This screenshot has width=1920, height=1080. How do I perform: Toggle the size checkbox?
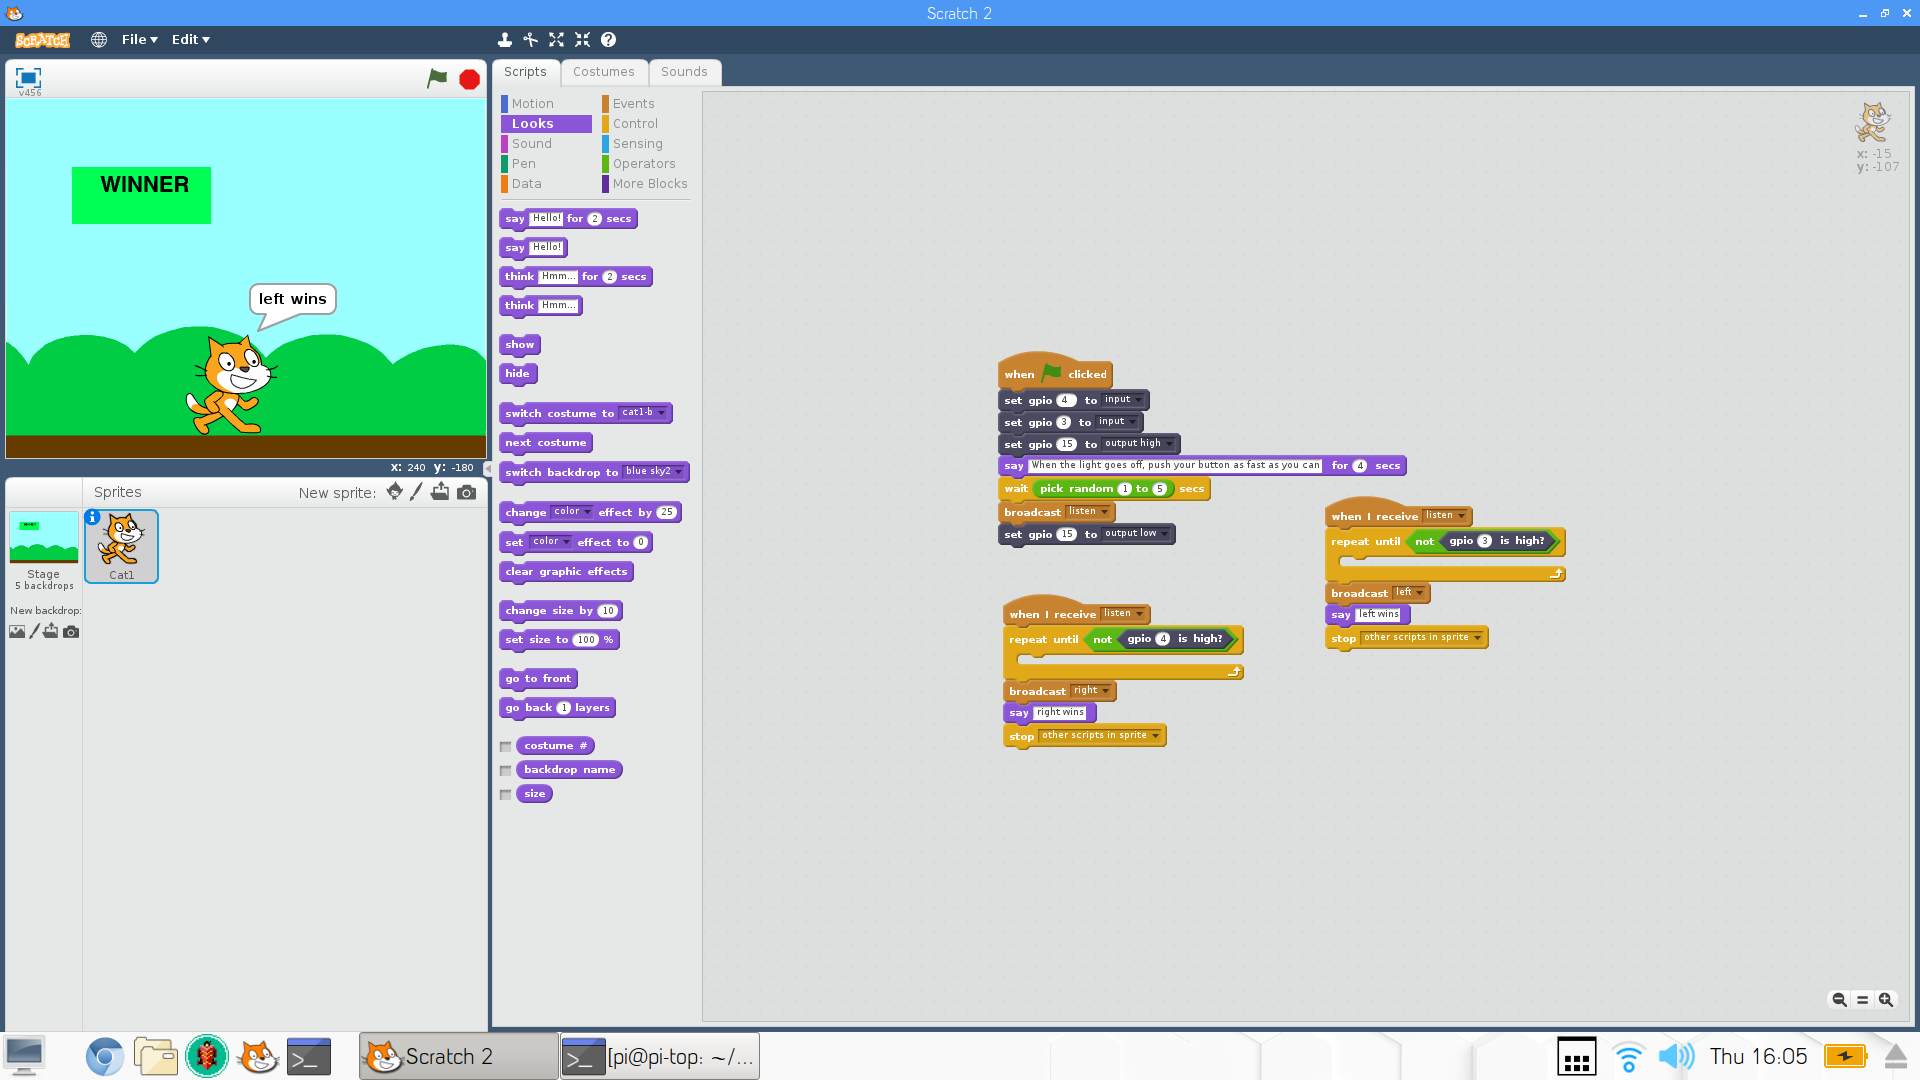(506, 793)
